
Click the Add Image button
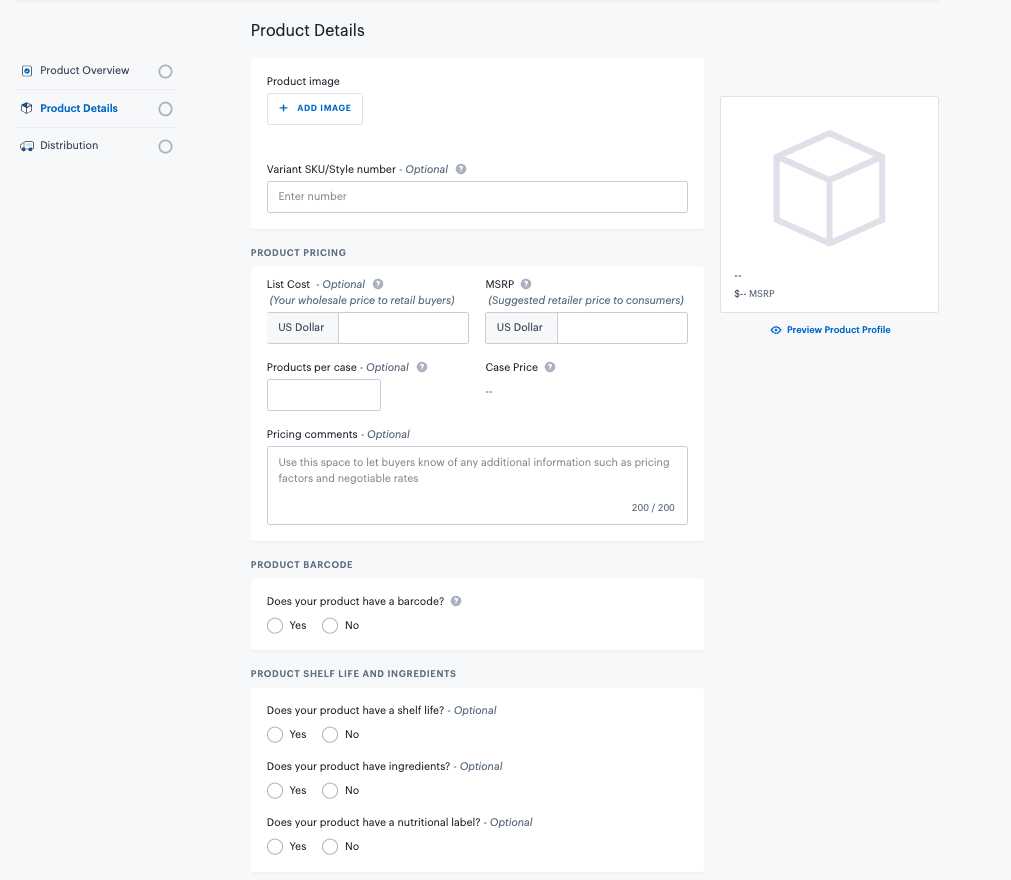coord(315,108)
